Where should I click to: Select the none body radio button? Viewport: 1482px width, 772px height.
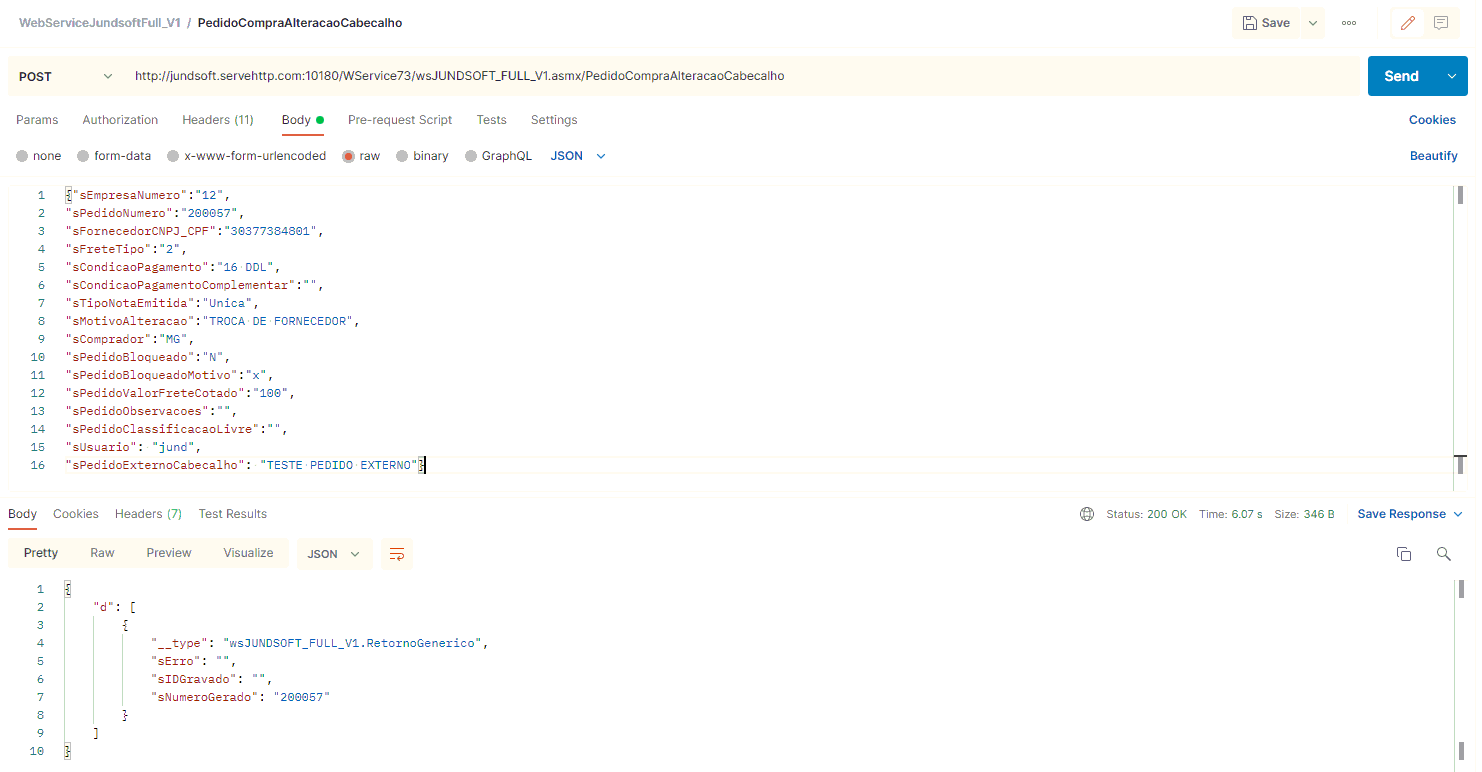click(22, 156)
